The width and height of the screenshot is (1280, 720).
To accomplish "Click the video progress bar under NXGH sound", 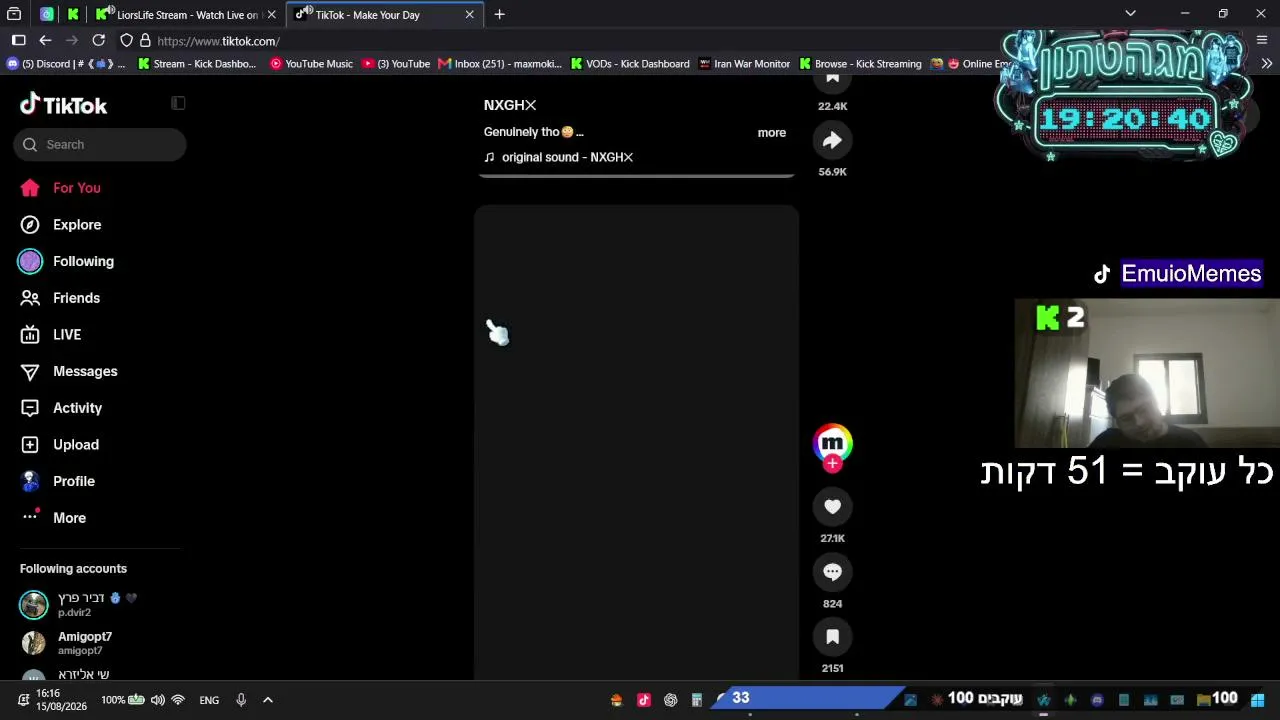I will (x=636, y=176).
